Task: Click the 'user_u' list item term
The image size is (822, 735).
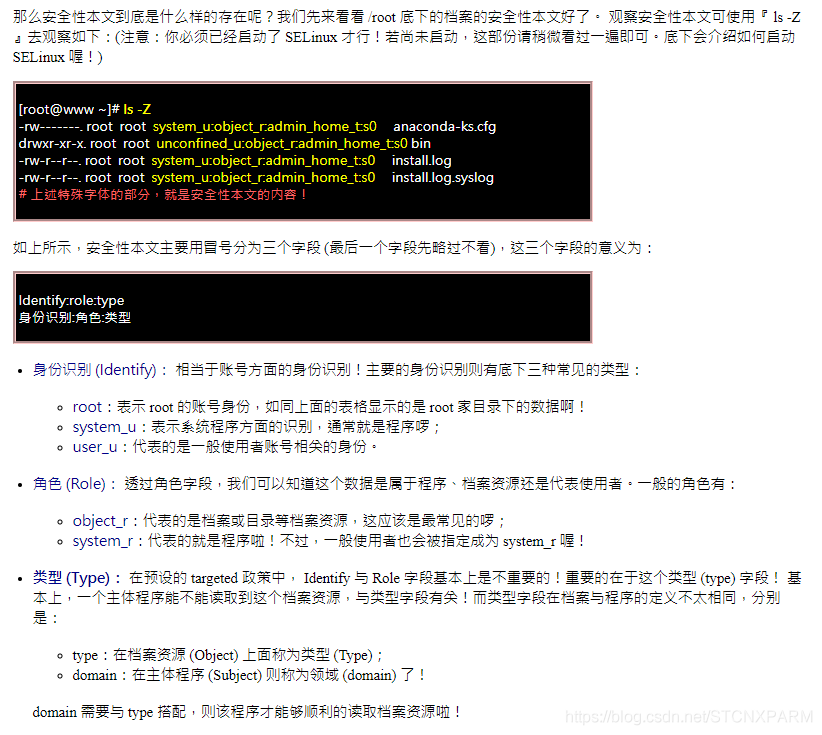Action: pos(95,447)
